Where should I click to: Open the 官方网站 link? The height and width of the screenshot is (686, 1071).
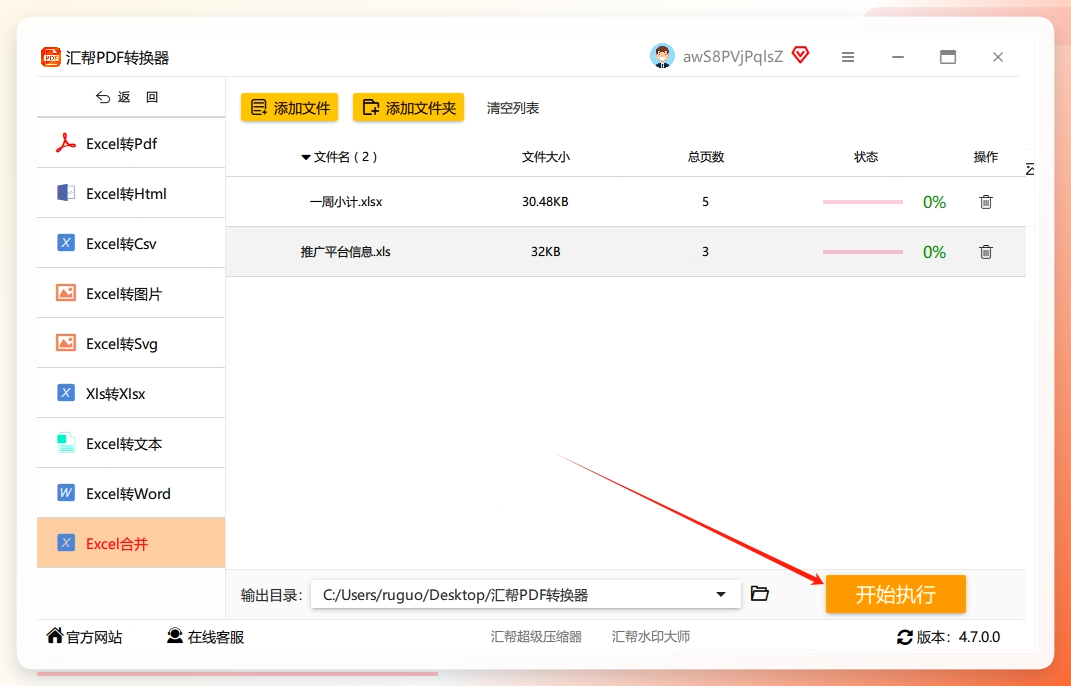pyautogui.click(x=84, y=637)
